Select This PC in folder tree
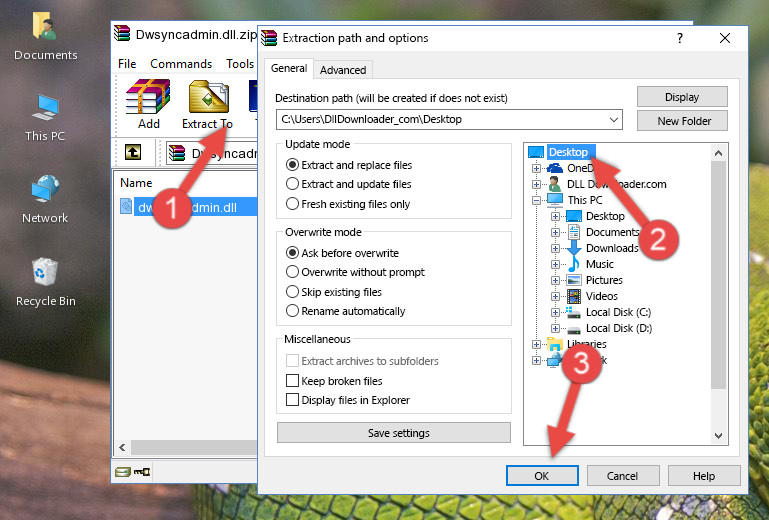This screenshot has width=769, height=520. 585,200
